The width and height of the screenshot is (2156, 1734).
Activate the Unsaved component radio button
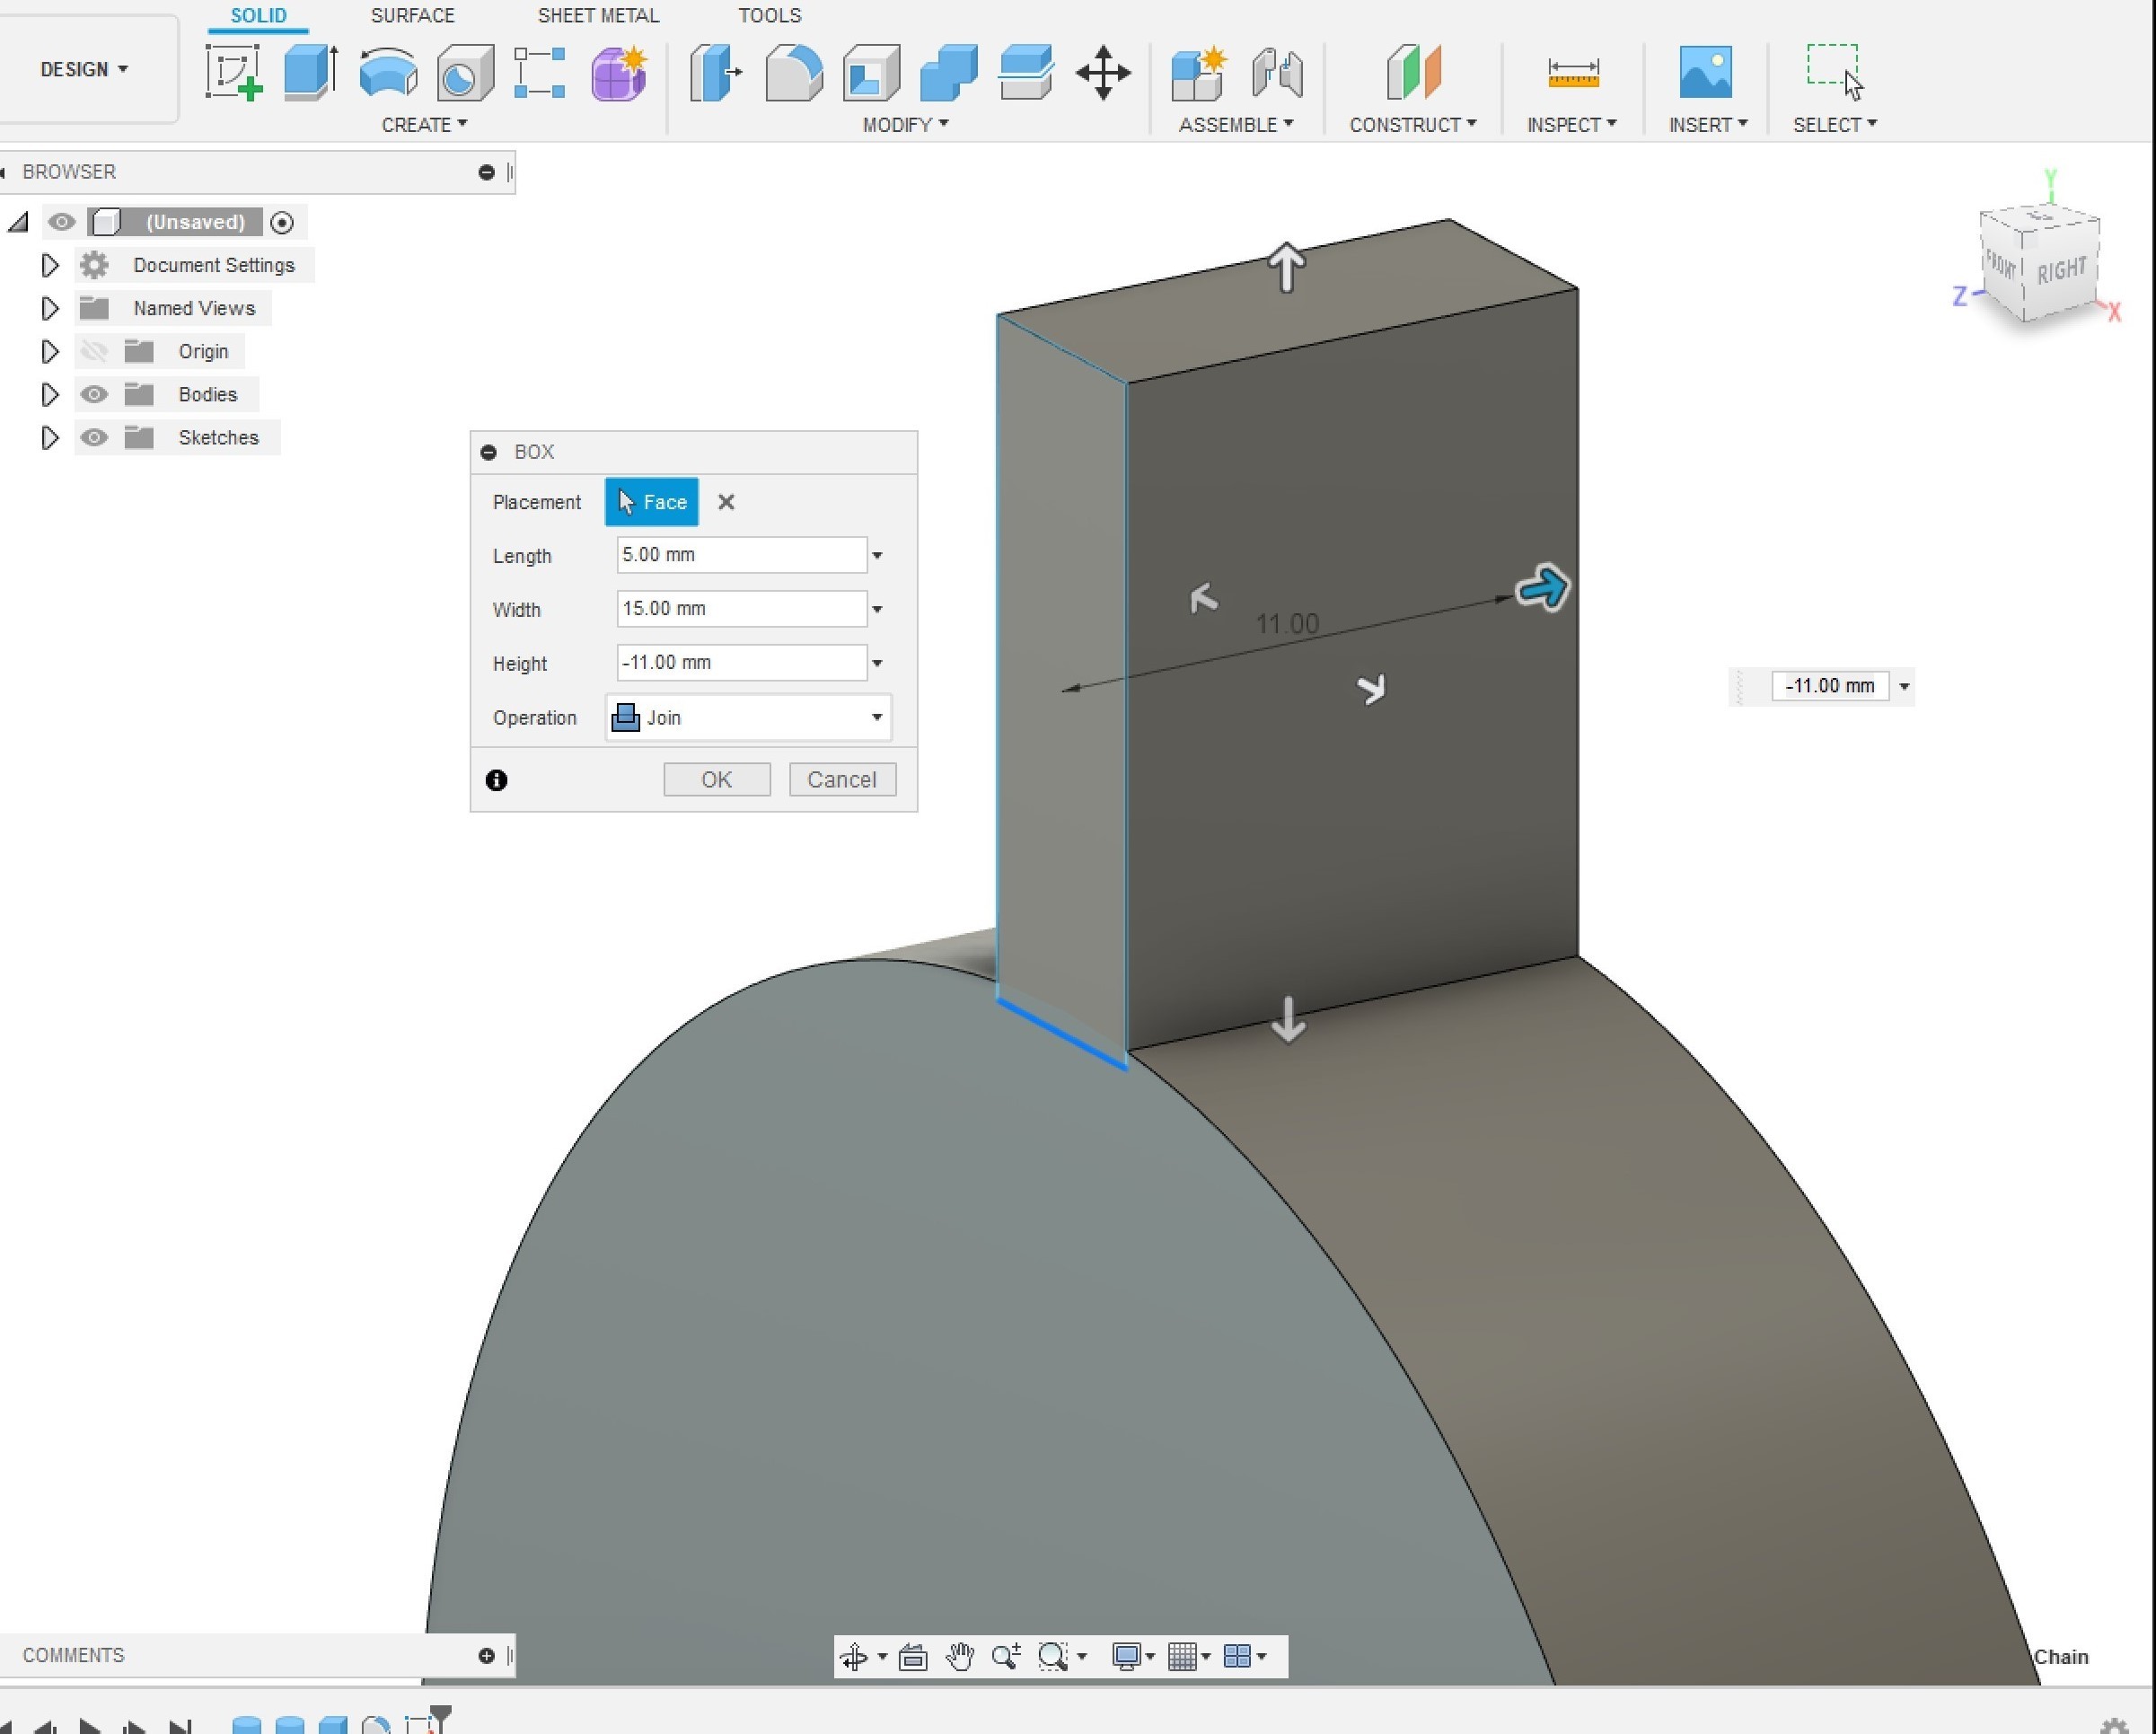(282, 222)
